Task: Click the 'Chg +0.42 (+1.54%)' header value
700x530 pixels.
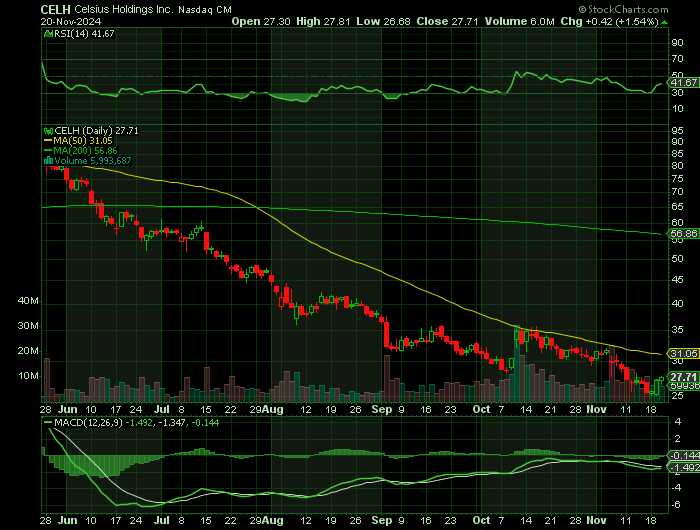Action: point(609,21)
